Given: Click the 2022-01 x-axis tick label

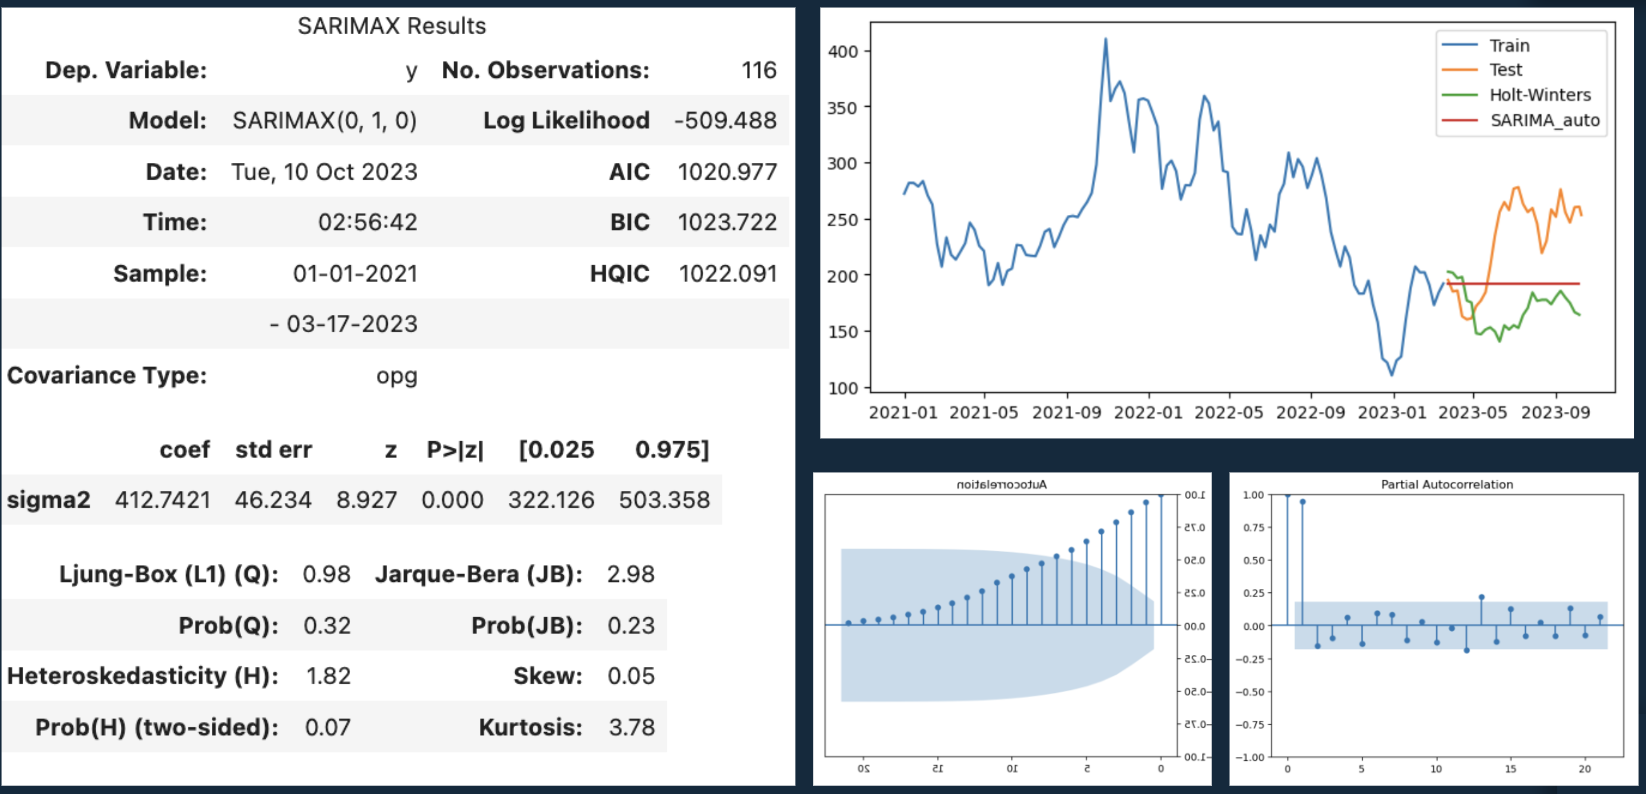Looking at the screenshot, I should 1147,412.
